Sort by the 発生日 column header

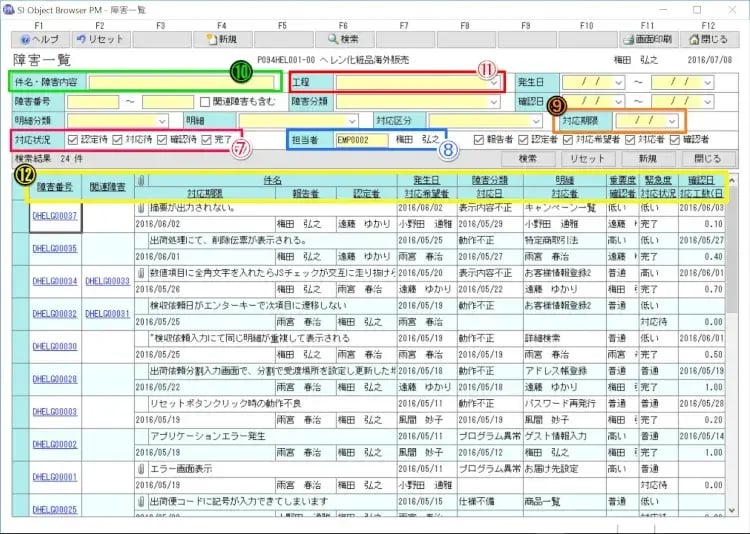click(x=427, y=180)
